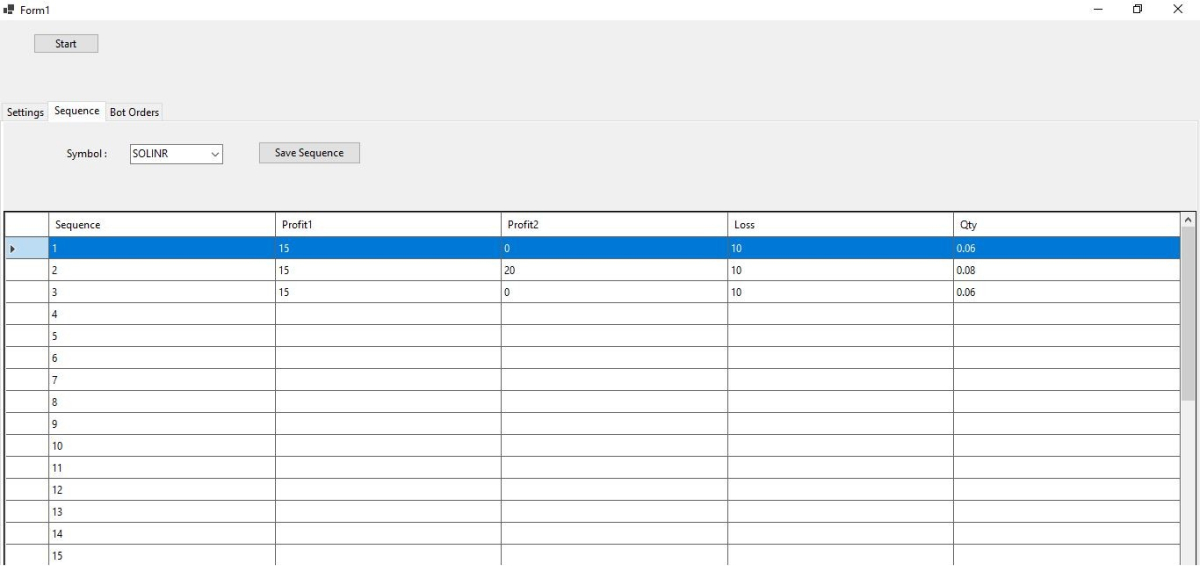Click the Qty column header

[x=1066, y=225]
